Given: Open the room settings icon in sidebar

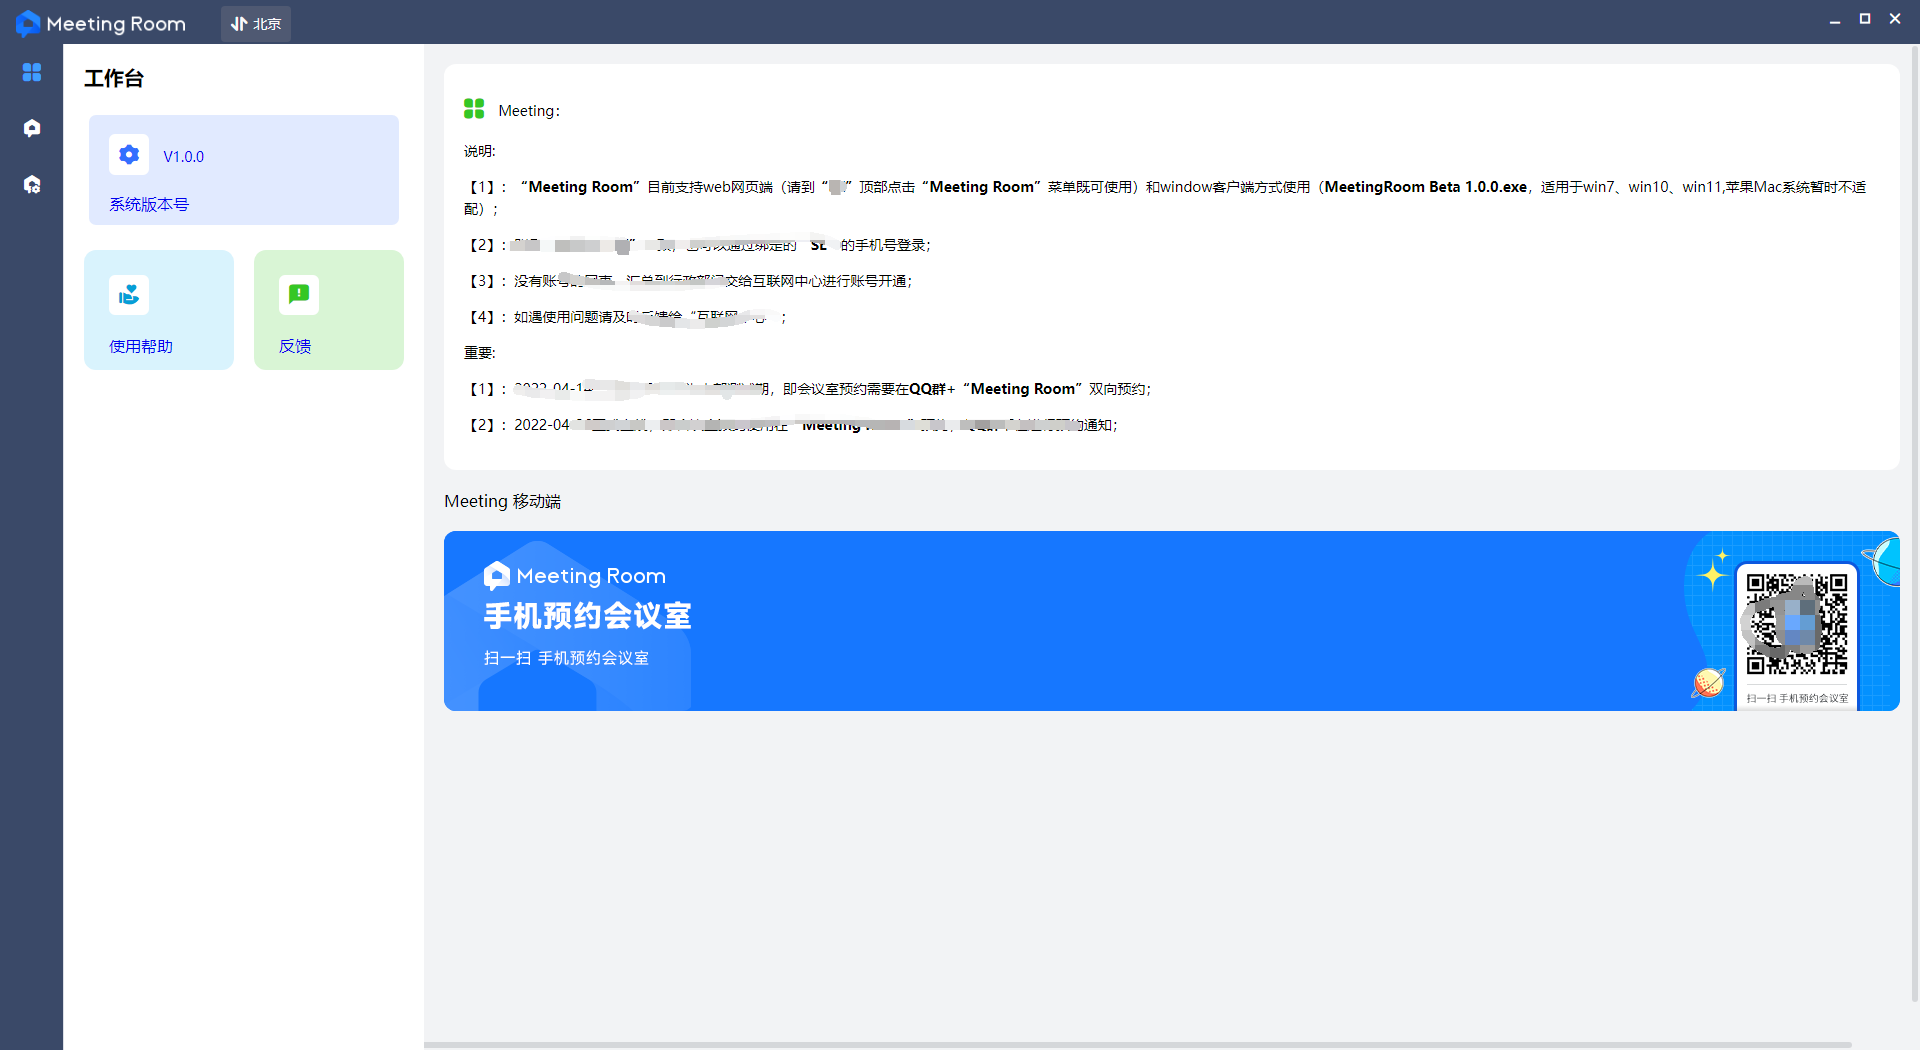Looking at the screenshot, I should coord(32,184).
